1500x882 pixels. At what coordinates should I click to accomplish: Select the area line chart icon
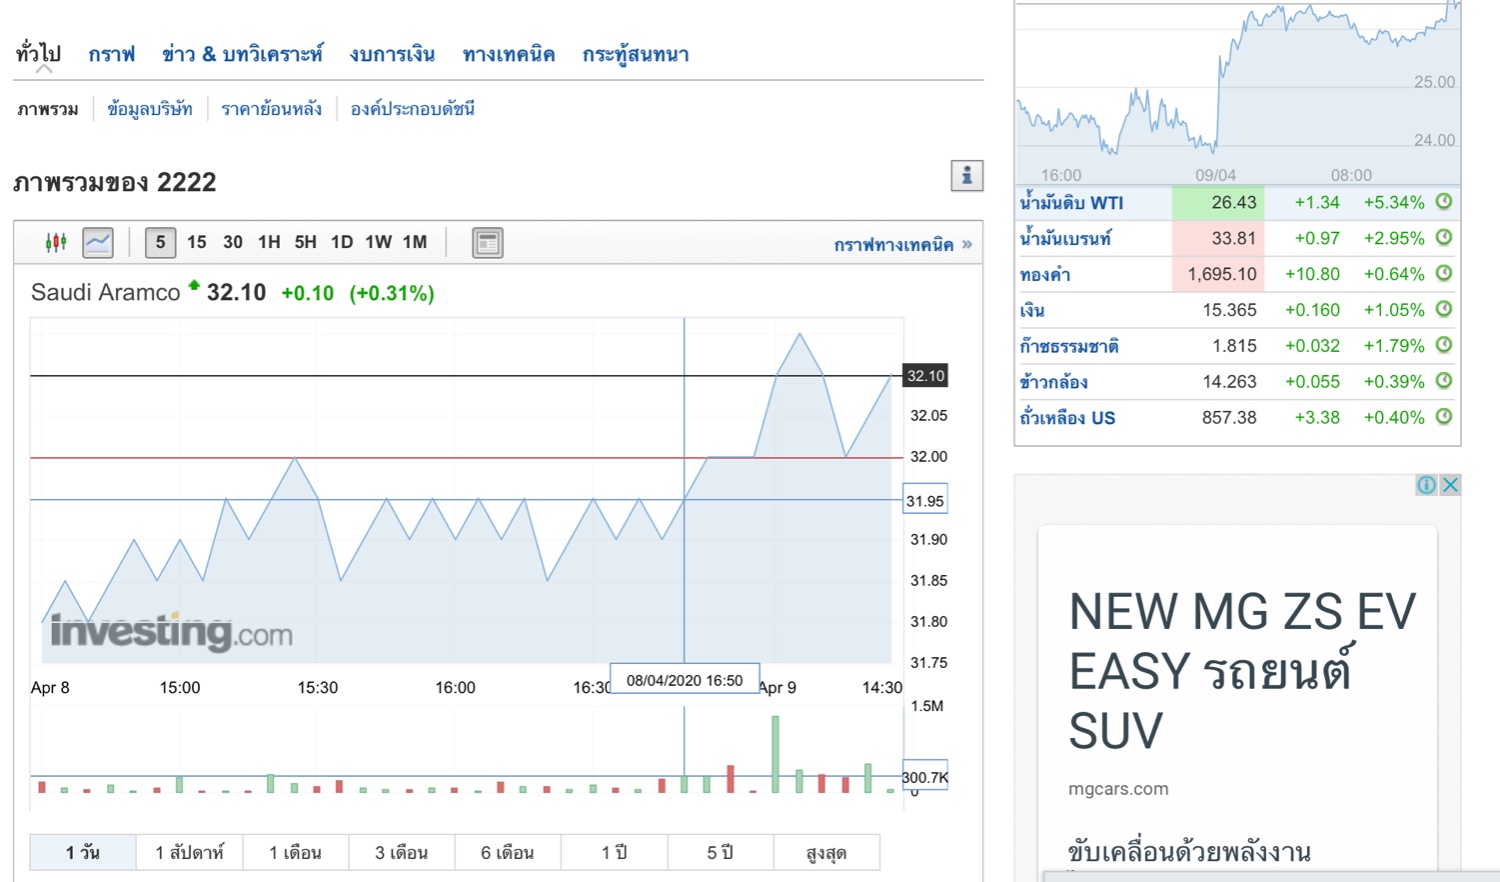click(x=98, y=242)
